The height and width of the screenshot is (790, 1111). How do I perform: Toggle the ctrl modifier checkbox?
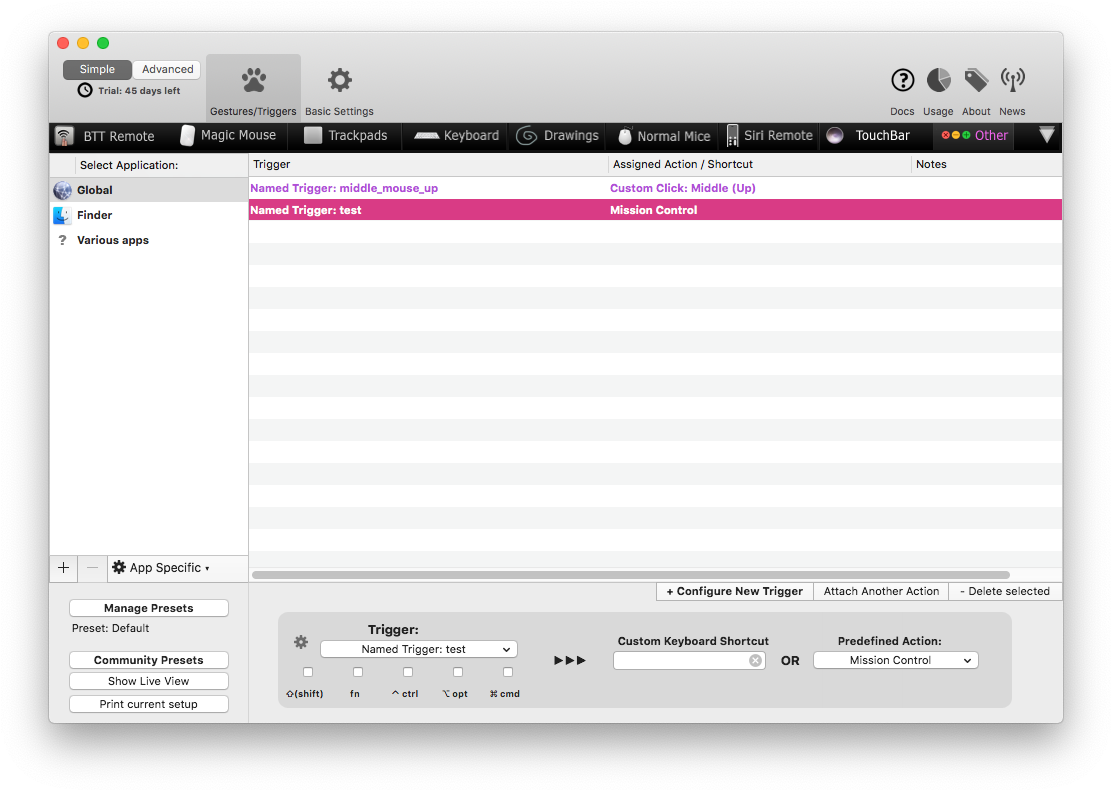407,672
